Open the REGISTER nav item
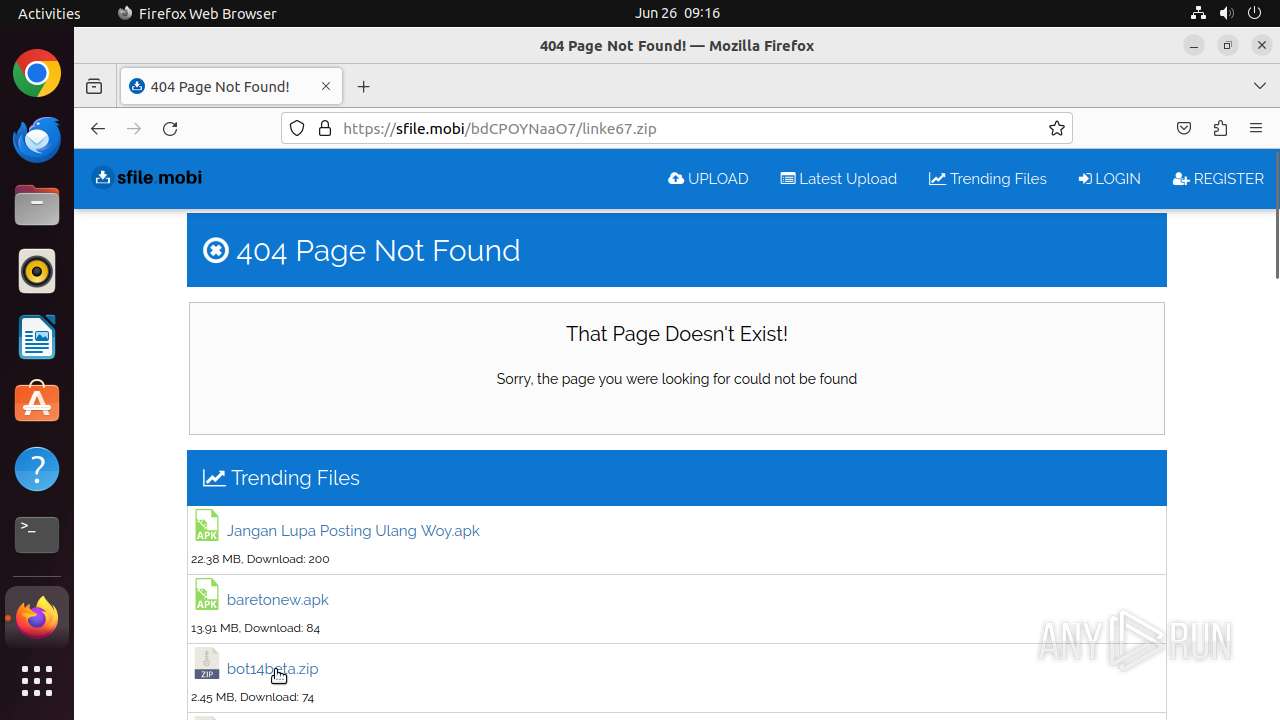This screenshot has width=1280, height=720. click(x=1218, y=179)
